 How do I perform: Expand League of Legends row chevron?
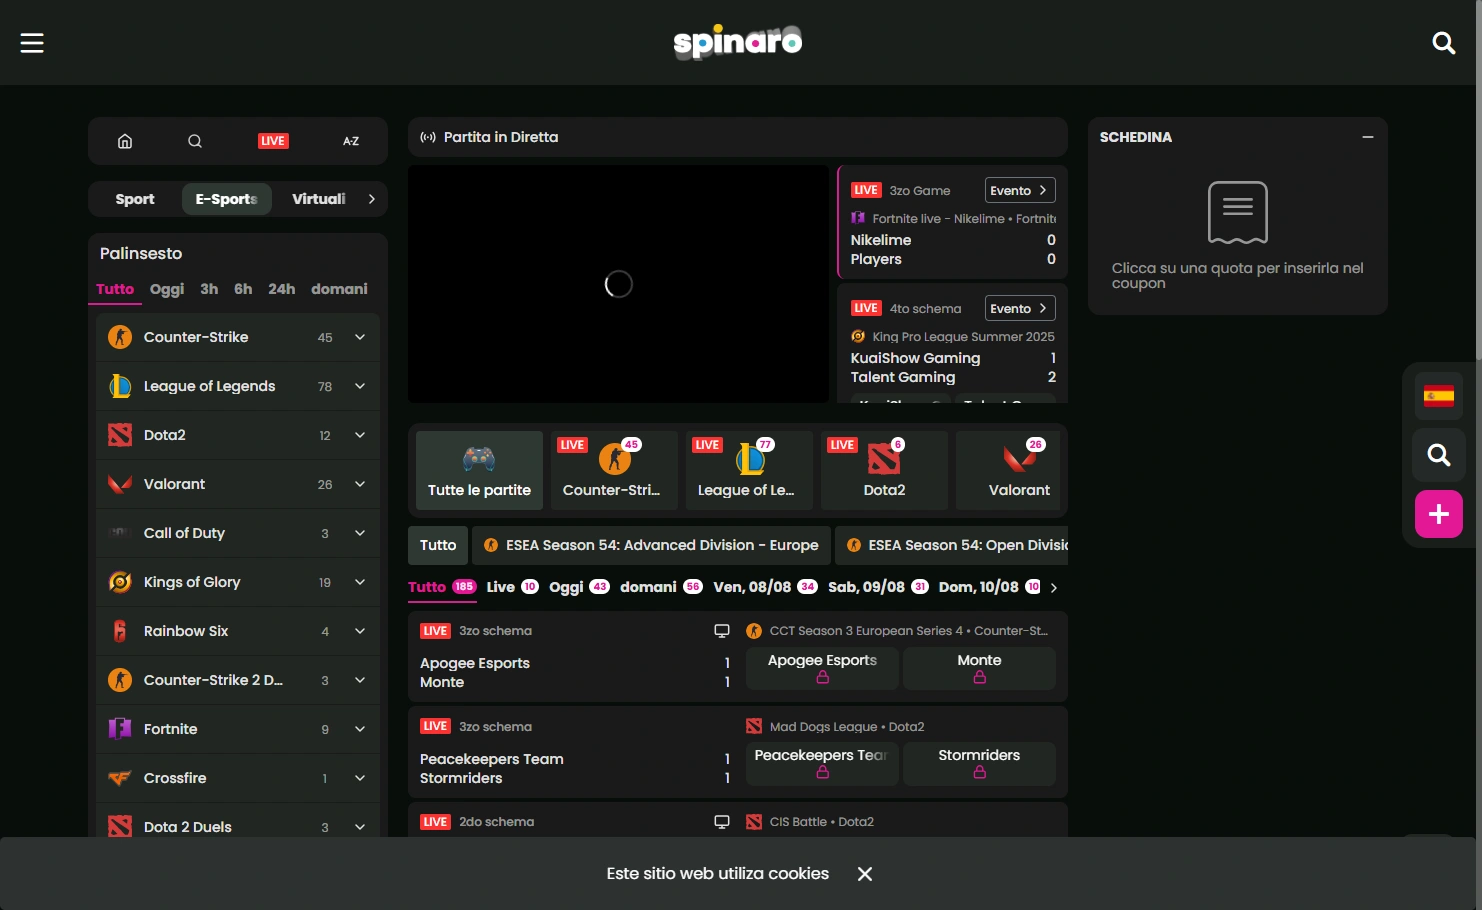tap(360, 386)
